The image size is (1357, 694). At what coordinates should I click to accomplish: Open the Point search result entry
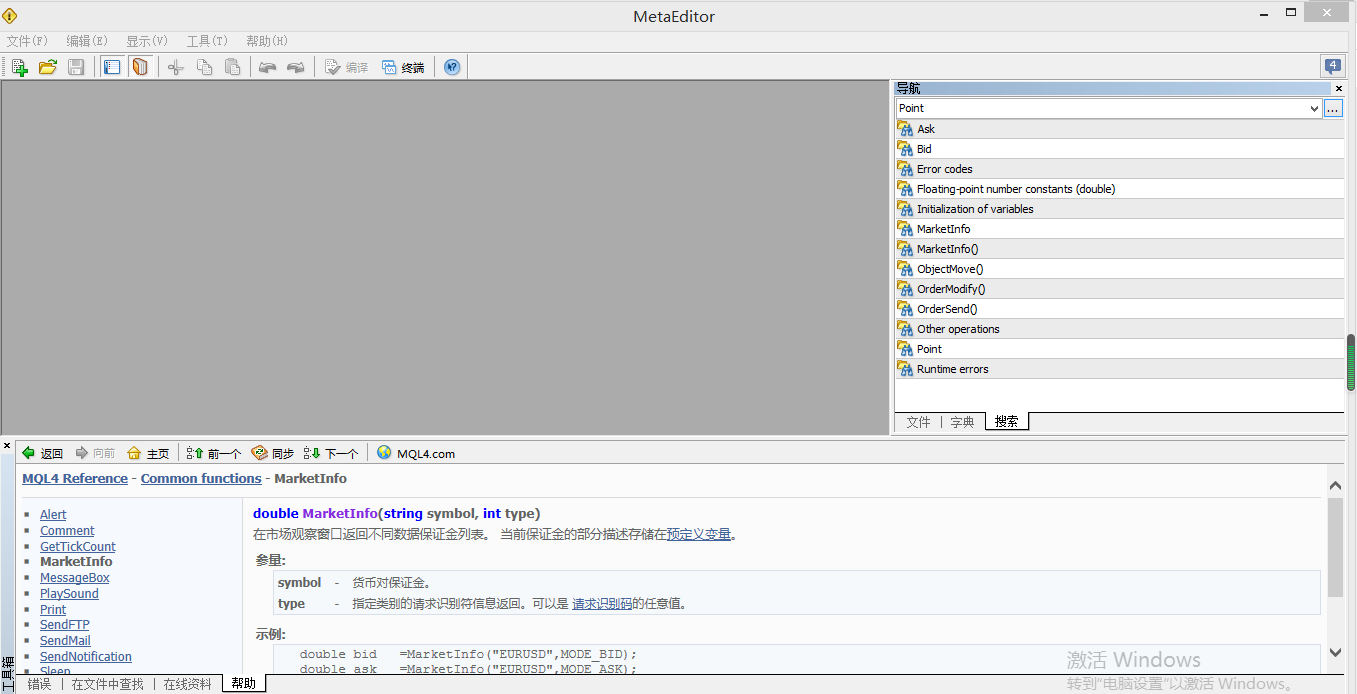1119,349
